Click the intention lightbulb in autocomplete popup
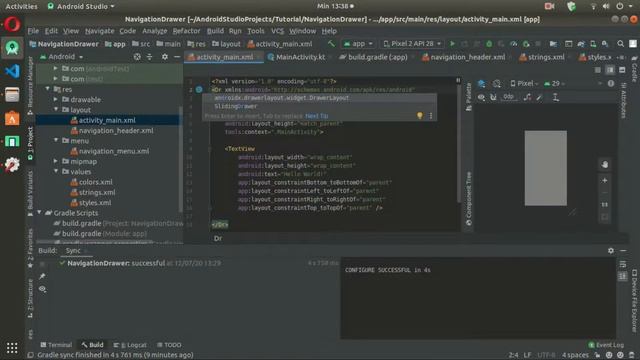Image resolution: width=640 pixels, height=360 pixels. (x=420, y=116)
